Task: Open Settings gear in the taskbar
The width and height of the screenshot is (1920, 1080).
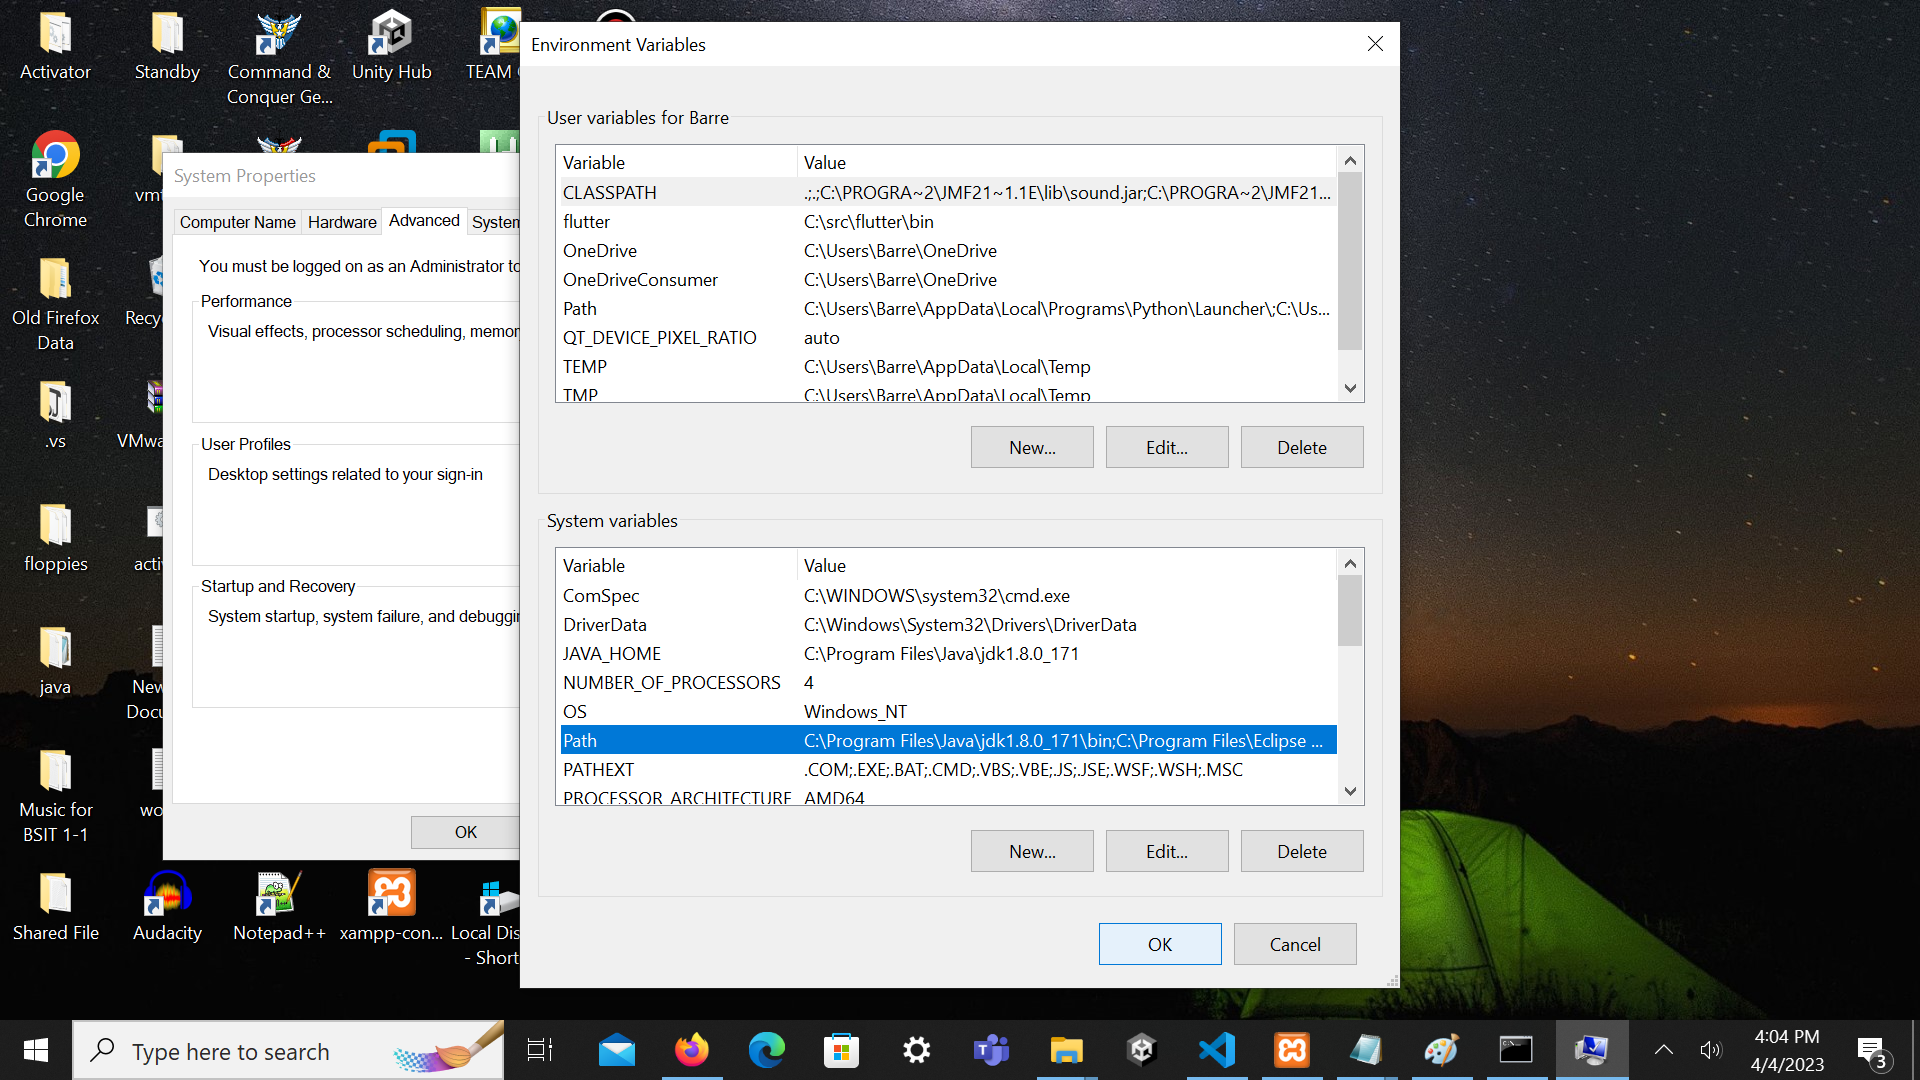Action: (x=917, y=1050)
